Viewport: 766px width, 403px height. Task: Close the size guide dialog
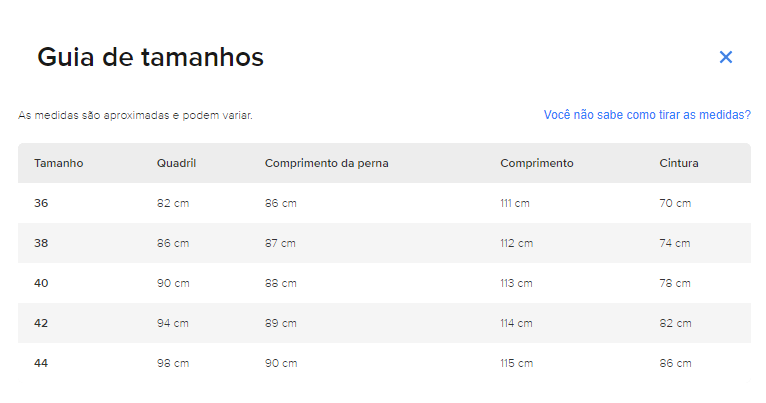pos(725,57)
